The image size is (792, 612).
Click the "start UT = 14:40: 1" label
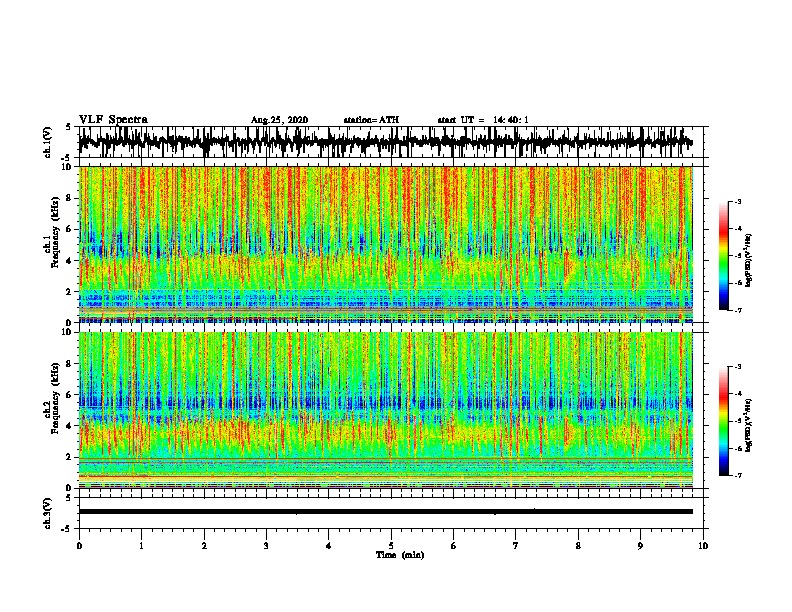pos(483,120)
